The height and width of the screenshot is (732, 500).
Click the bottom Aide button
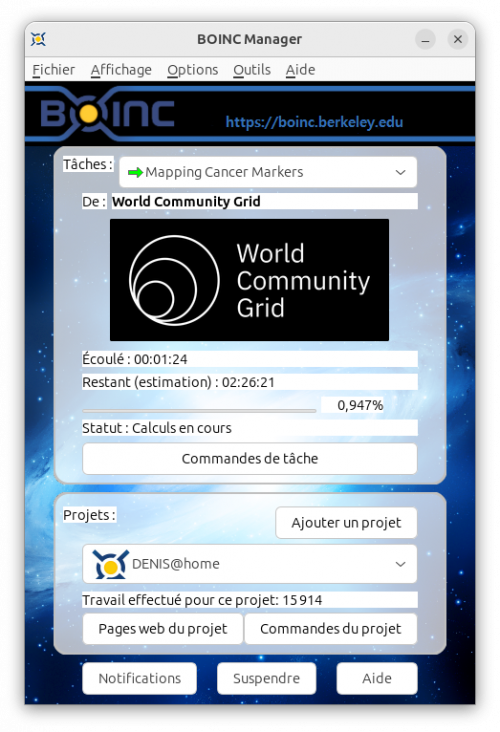coord(377,678)
